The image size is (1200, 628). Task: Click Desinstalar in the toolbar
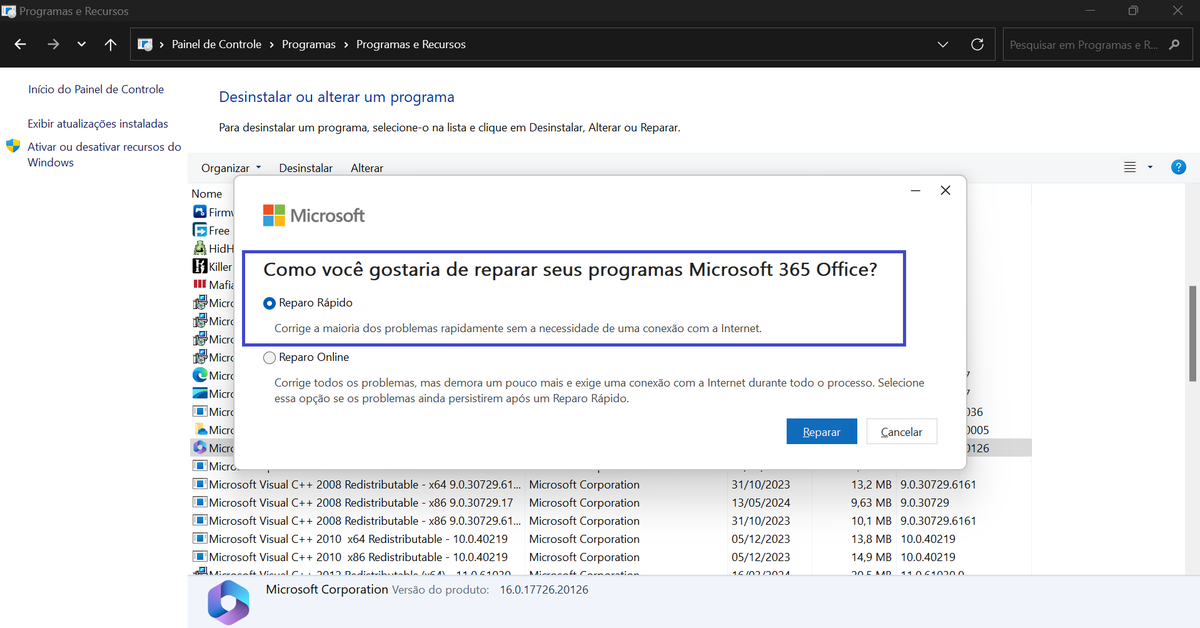click(x=306, y=168)
